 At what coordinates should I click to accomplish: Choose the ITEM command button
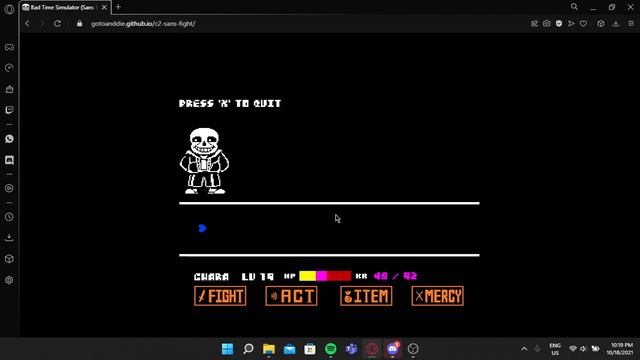click(x=366, y=296)
